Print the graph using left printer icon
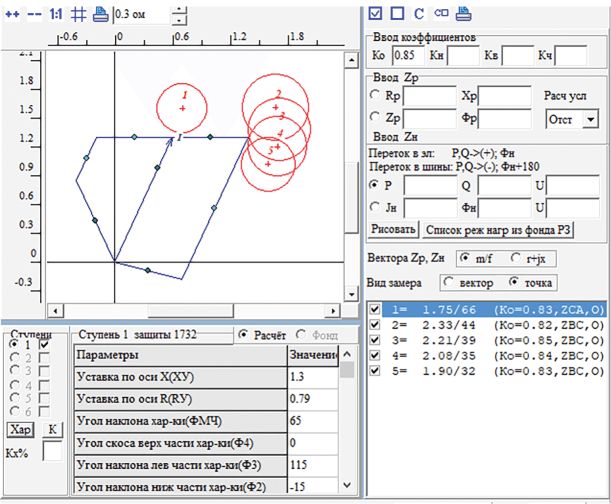This screenshot has width=611, height=504. (x=100, y=15)
